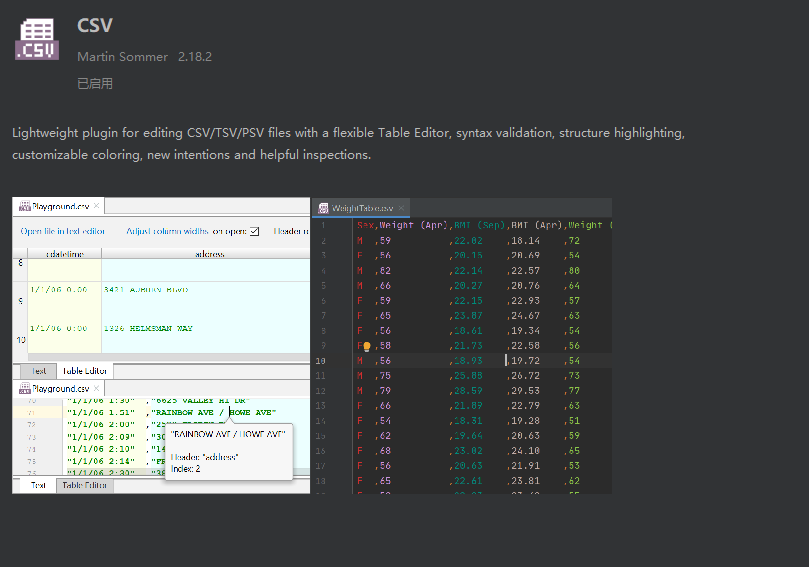Image resolution: width=809 pixels, height=567 pixels.
Task: Open author Martin Sommer's name
Action: 122,57
